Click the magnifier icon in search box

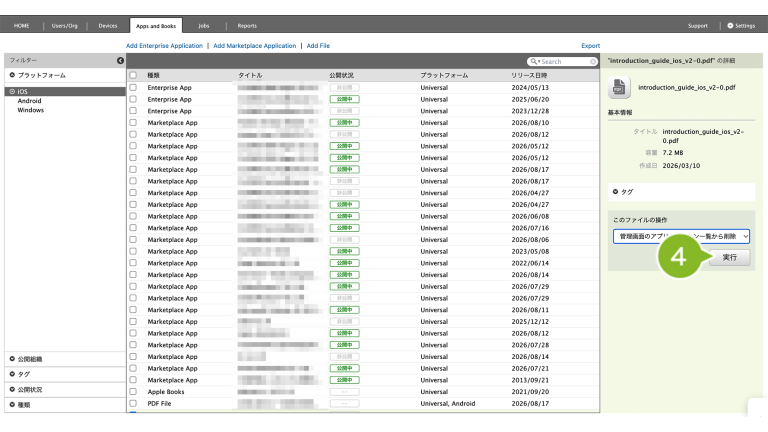pyautogui.click(x=533, y=62)
